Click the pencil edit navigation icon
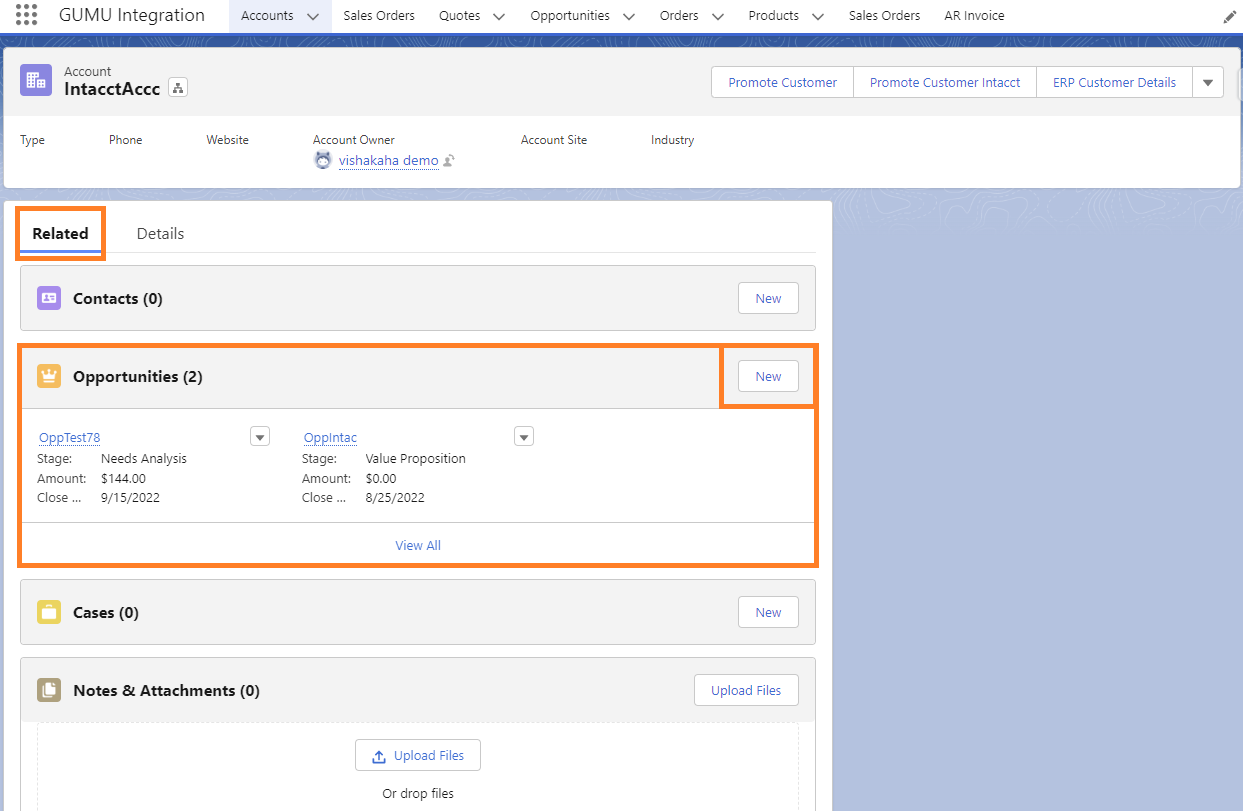 point(1229,17)
